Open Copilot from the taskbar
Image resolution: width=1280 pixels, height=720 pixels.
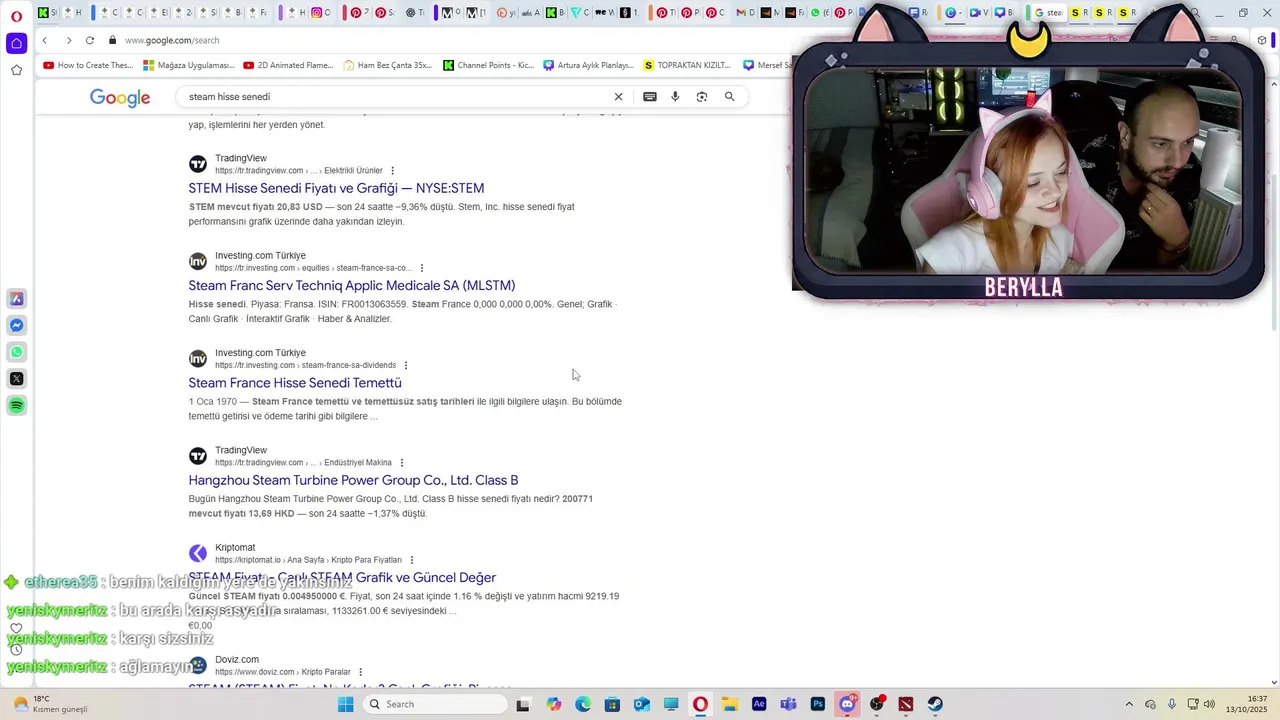click(554, 704)
